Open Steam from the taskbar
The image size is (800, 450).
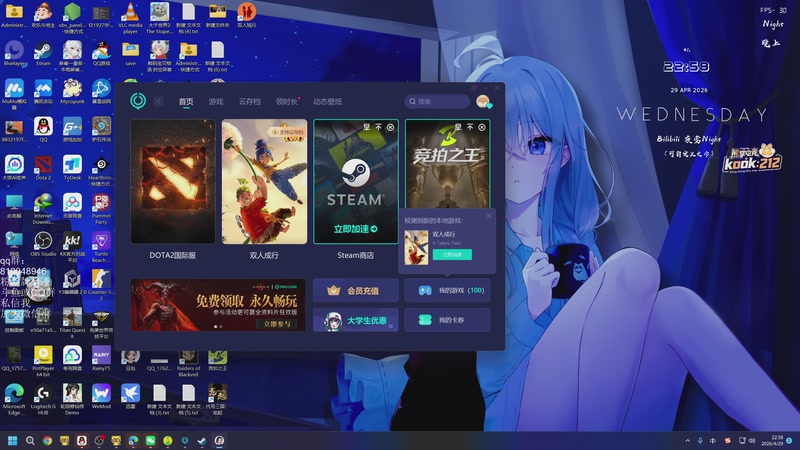(202, 440)
